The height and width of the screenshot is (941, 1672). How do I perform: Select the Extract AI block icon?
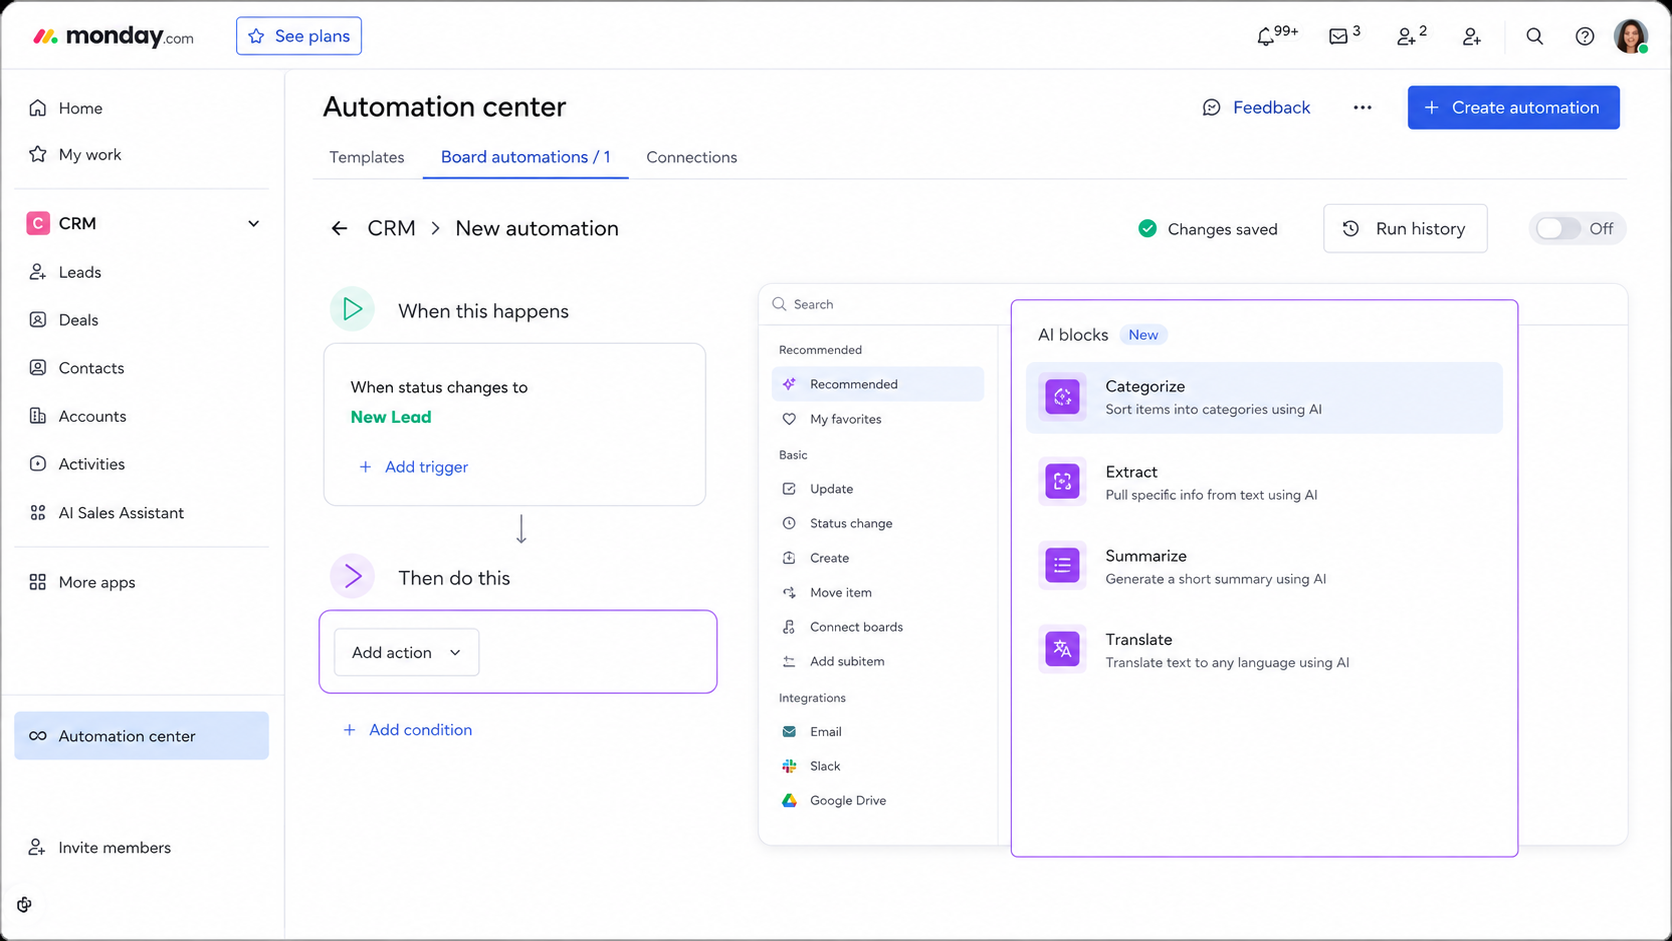click(1062, 482)
